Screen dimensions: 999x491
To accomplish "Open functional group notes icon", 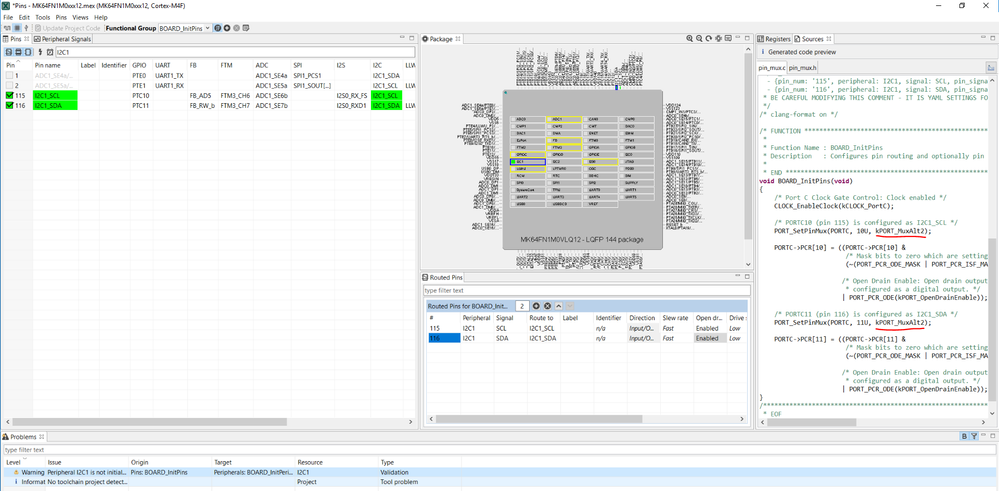I will [x=246, y=28].
